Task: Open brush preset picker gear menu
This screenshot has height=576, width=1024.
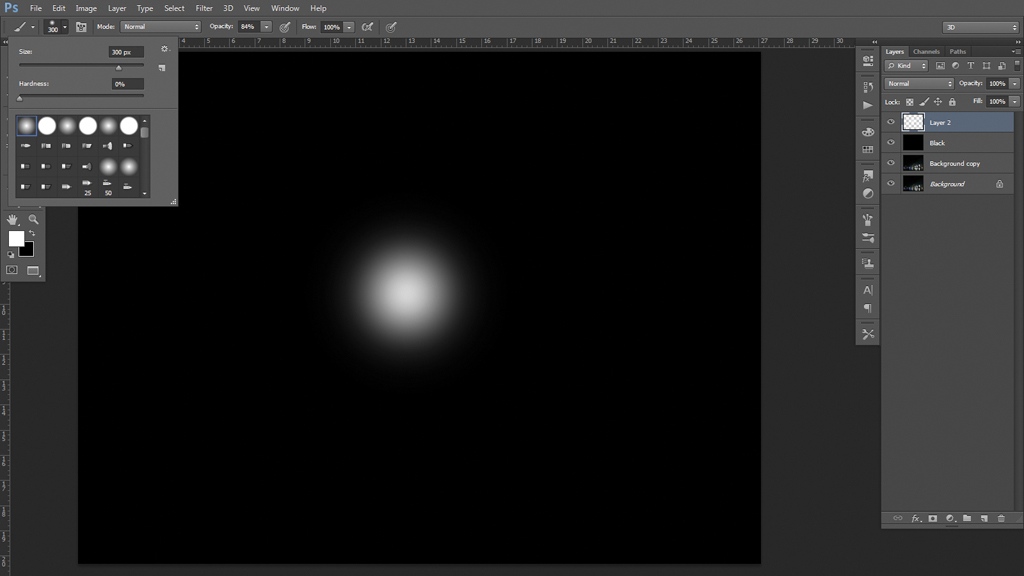Action: (x=165, y=49)
